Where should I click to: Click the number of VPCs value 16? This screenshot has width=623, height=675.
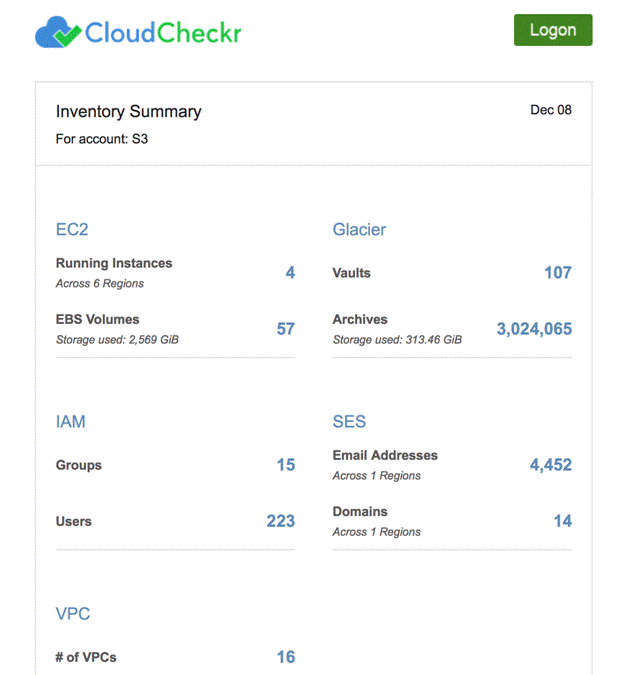click(286, 657)
